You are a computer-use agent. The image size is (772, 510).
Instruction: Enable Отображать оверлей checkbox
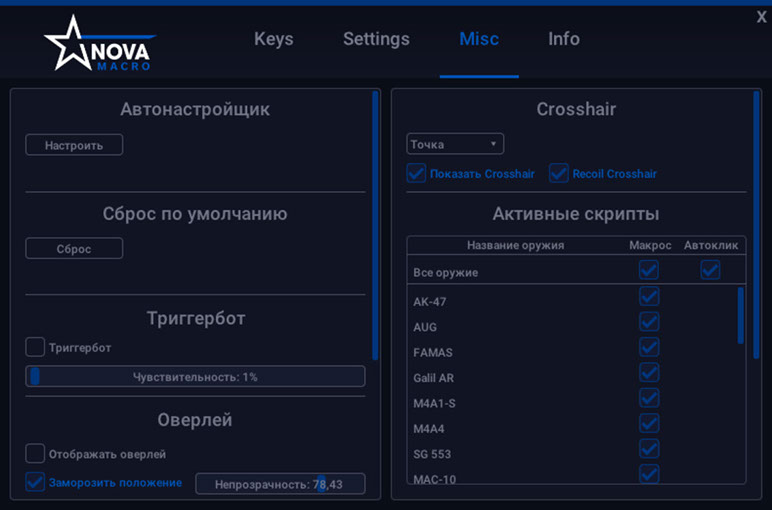point(35,453)
